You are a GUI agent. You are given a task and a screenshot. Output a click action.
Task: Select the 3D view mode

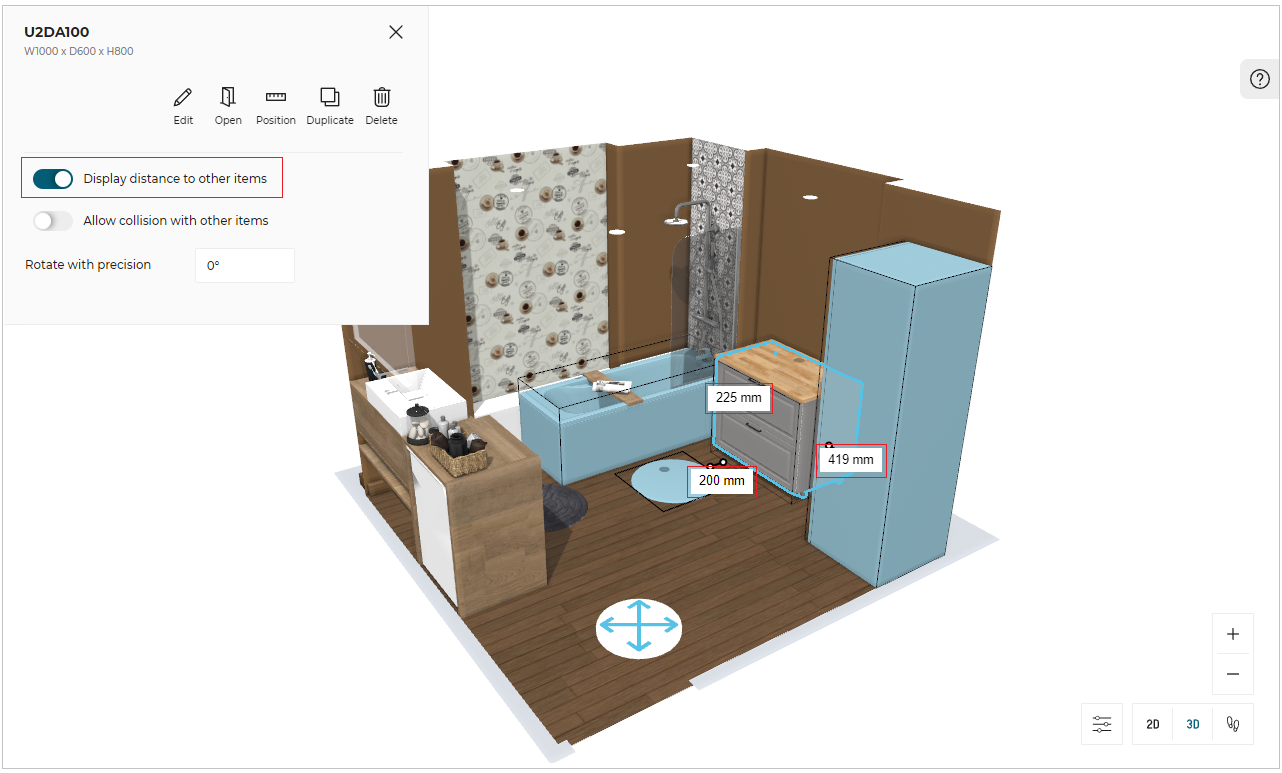pos(1193,724)
